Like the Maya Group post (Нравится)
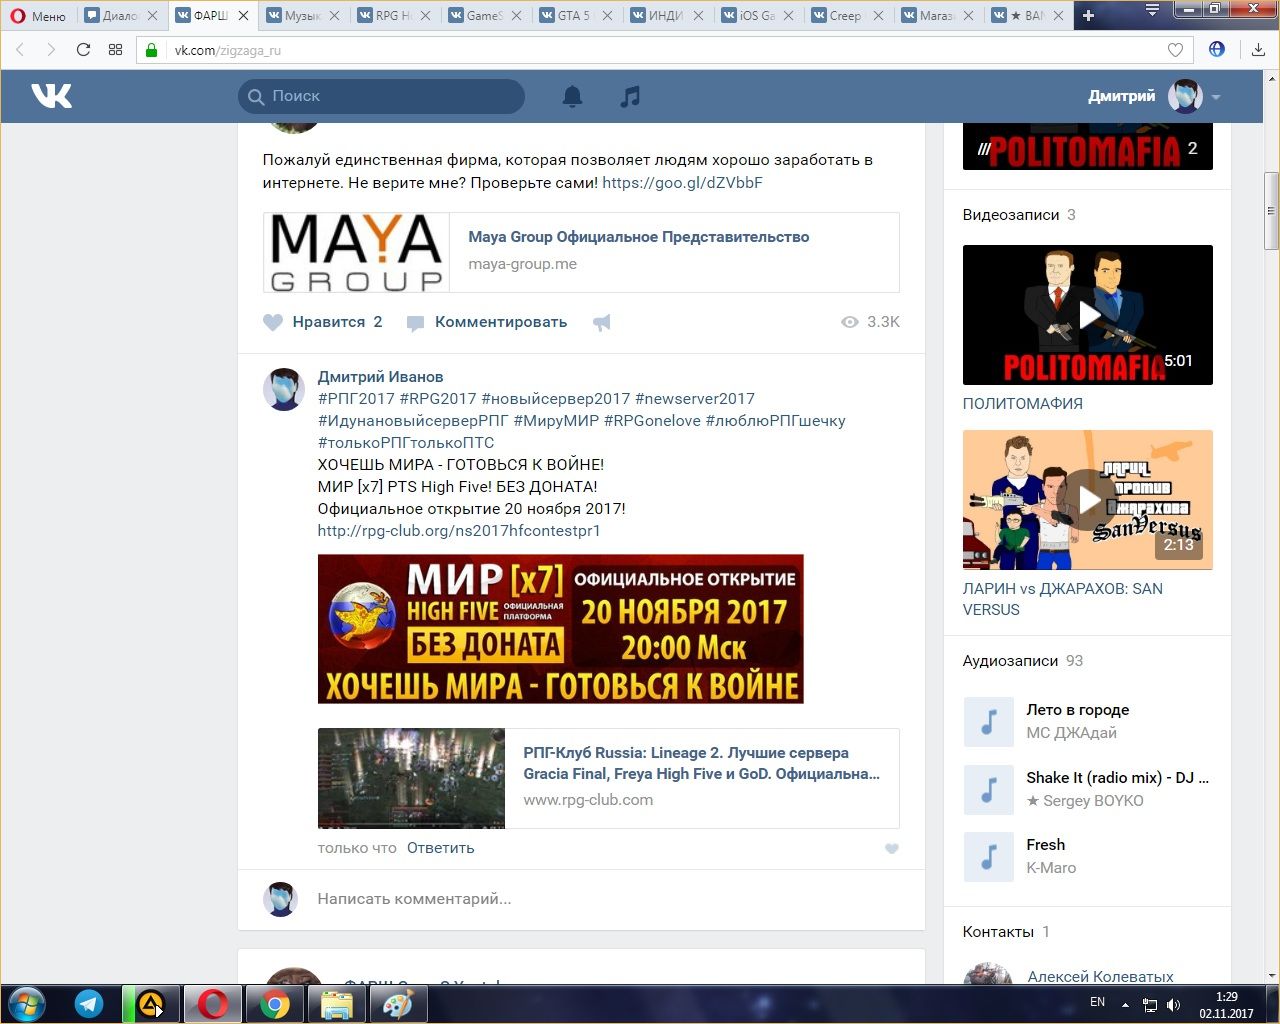1280x1024 pixels. point(273,322)
